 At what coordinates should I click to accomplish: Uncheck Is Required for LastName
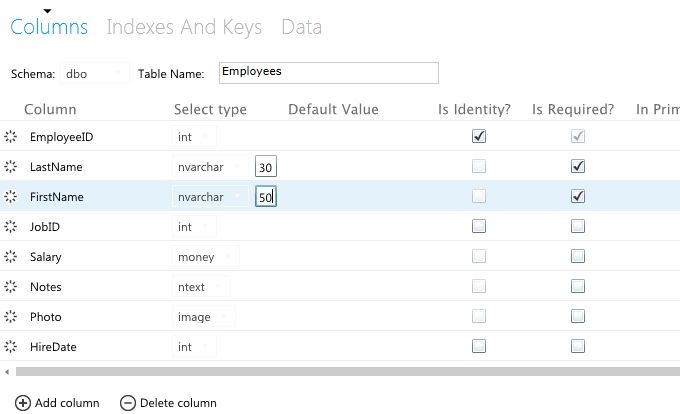pos(578,167)
